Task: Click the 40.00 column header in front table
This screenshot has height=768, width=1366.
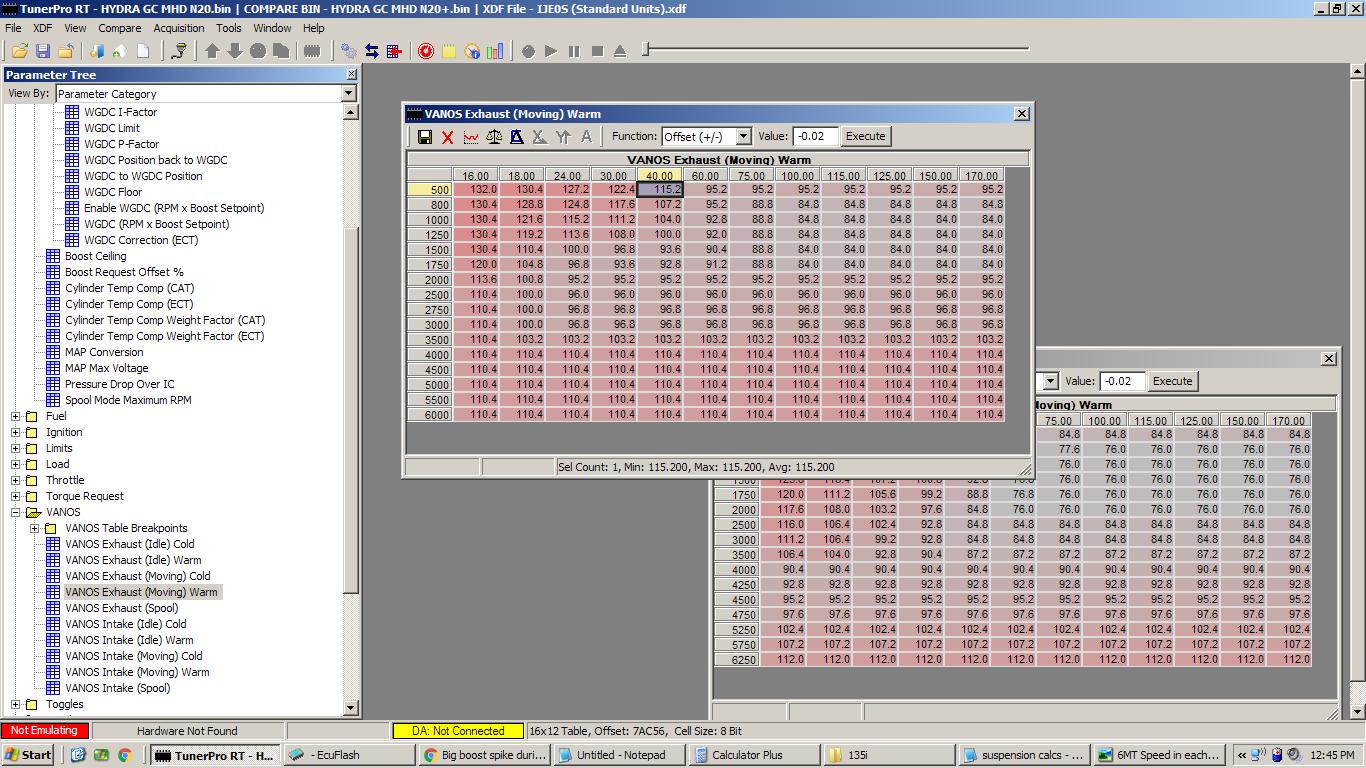Action: 660,176
